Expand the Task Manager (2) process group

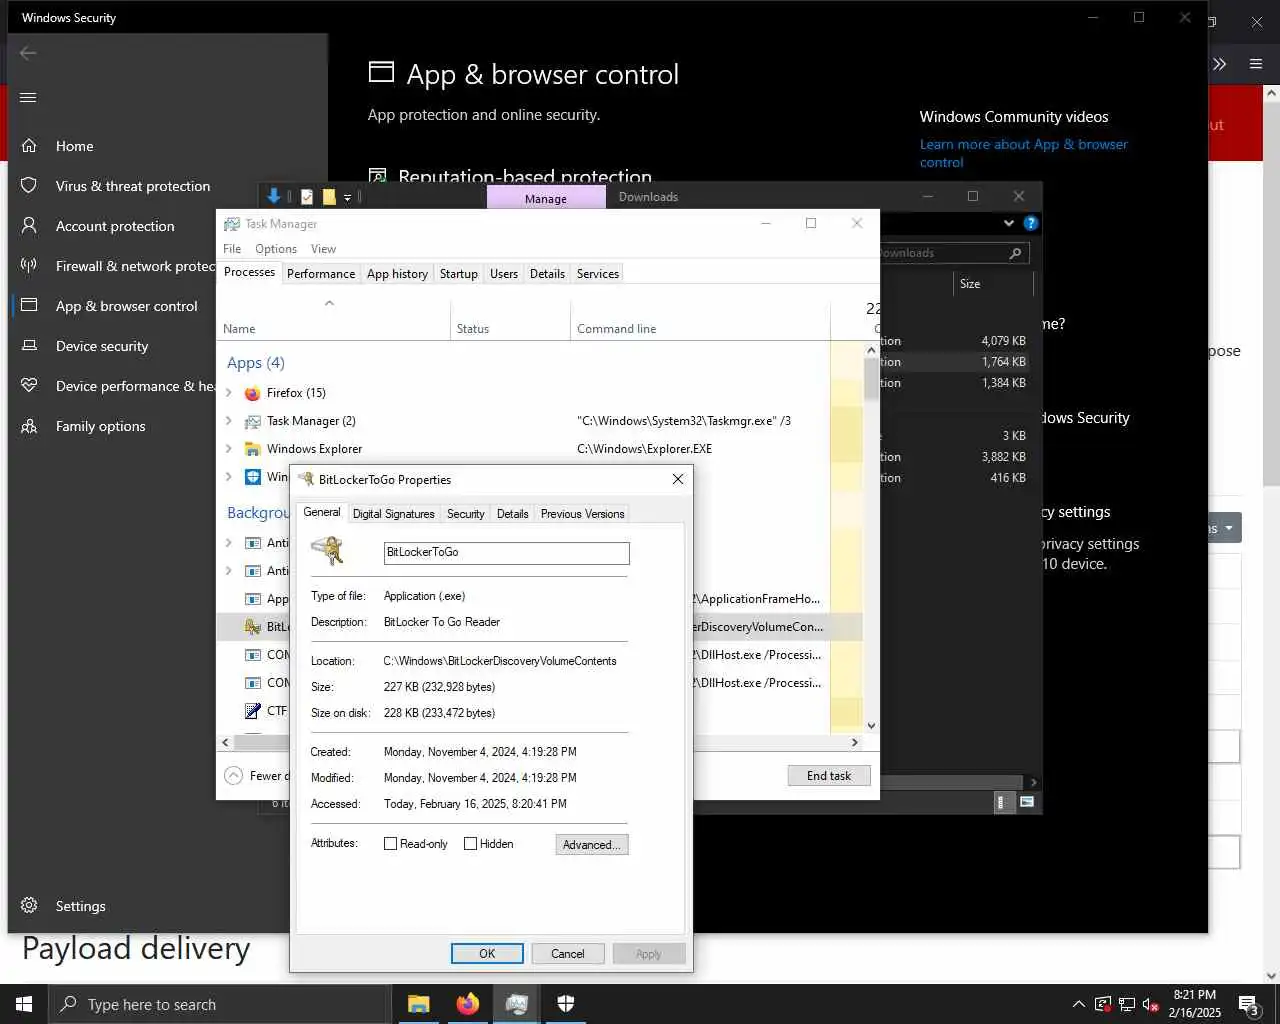pos(229,421)
